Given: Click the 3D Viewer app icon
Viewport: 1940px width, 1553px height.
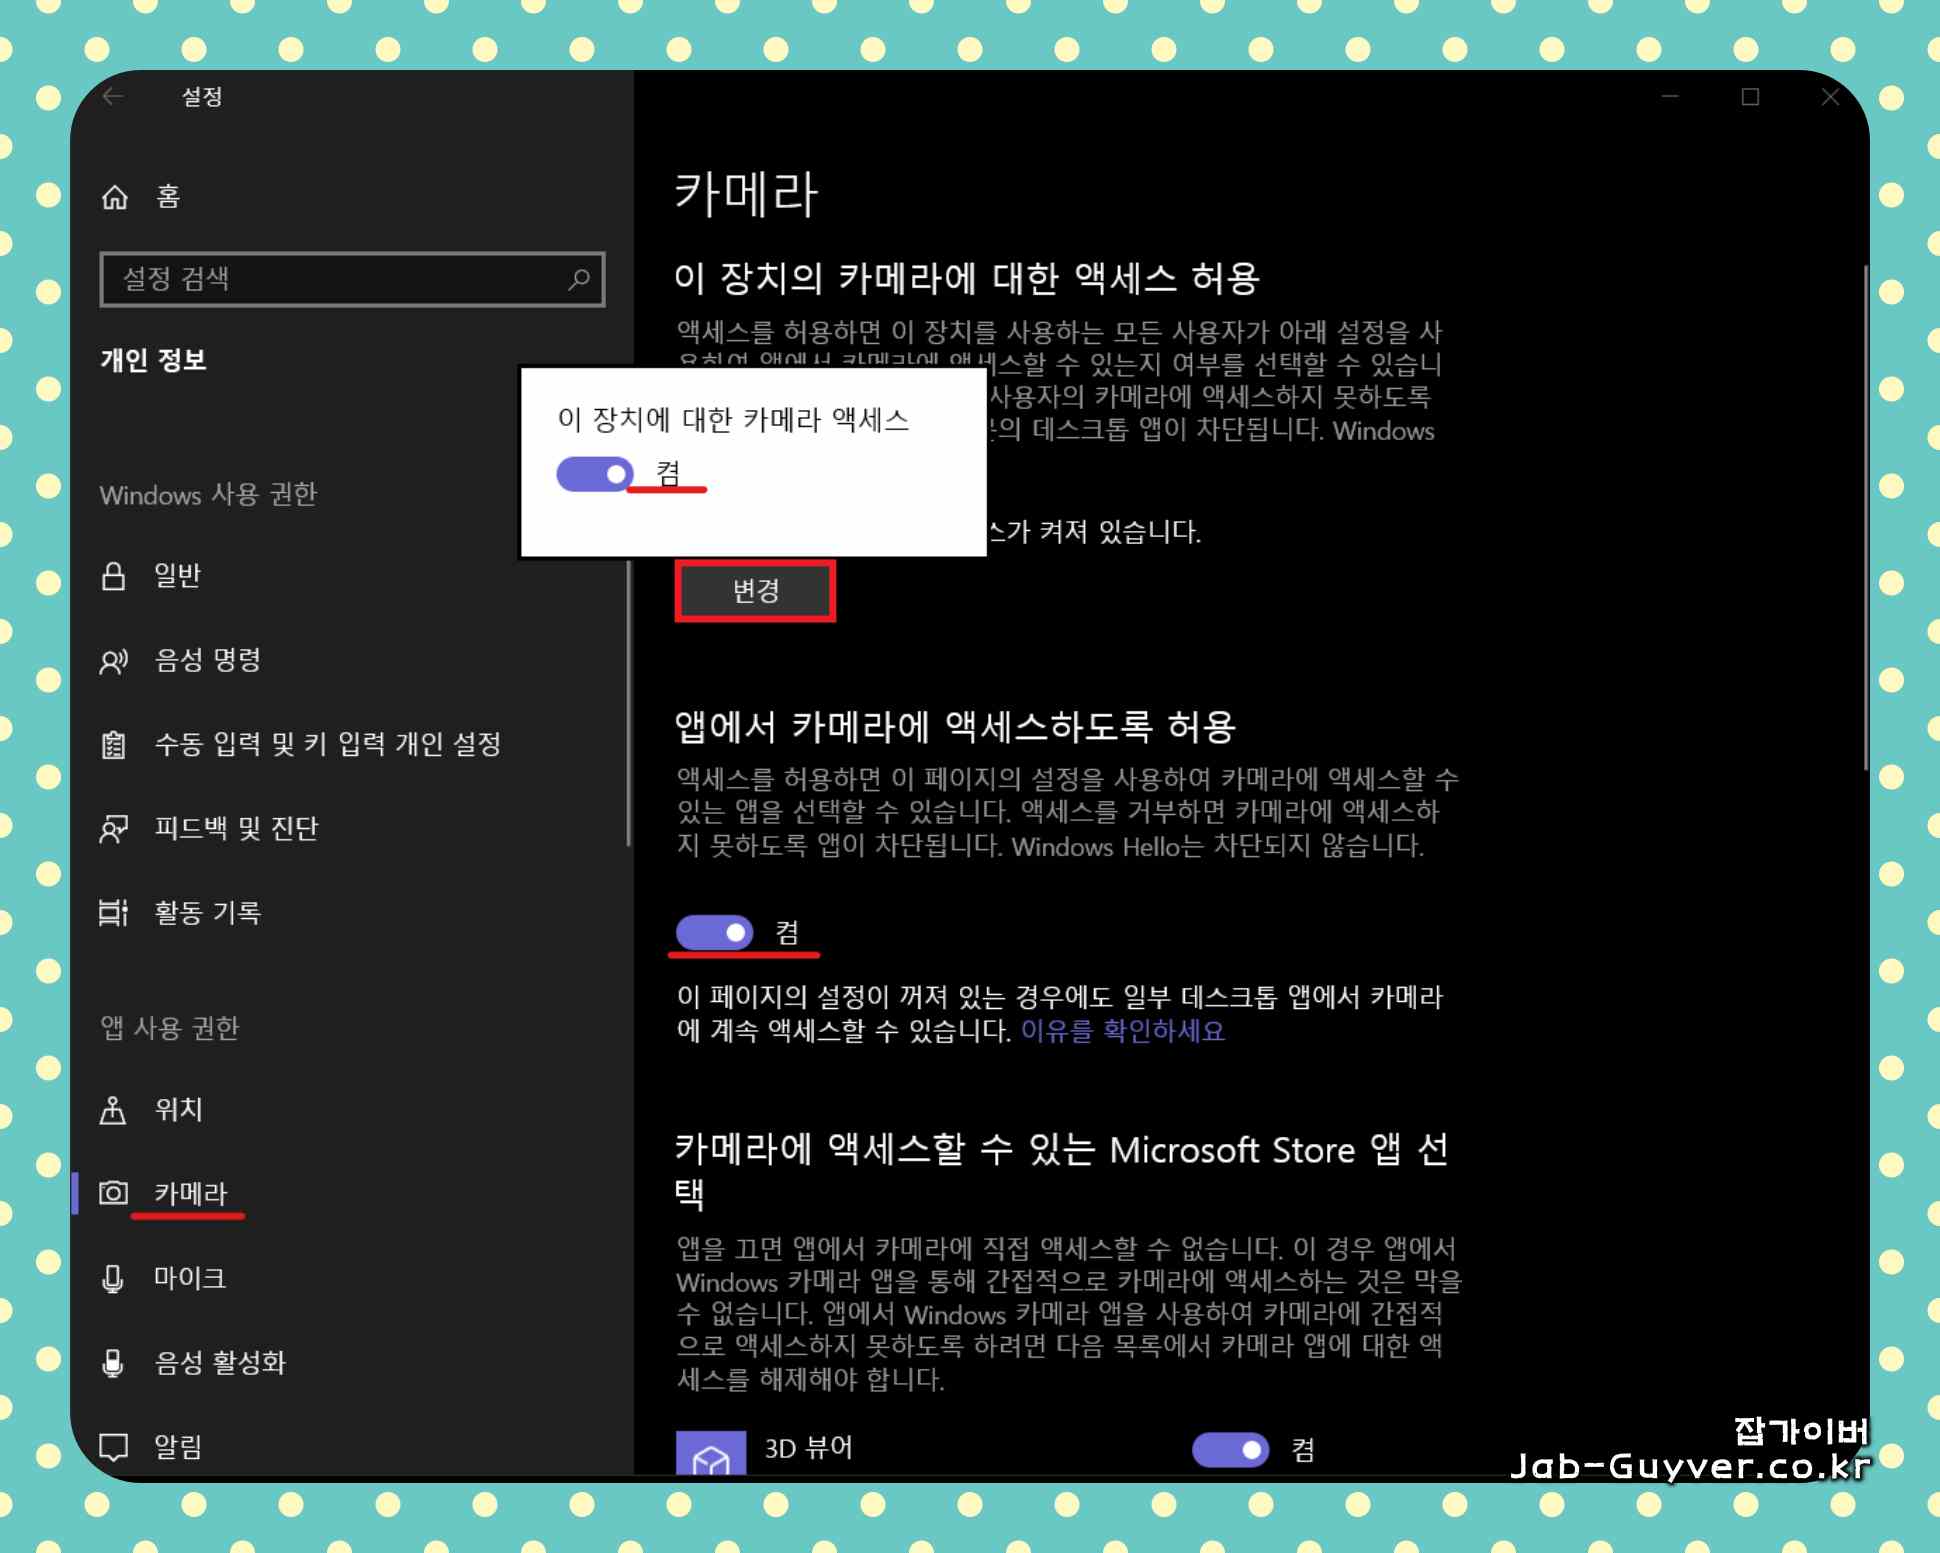Looking at the screenshot, I should tap(711, 1454).
